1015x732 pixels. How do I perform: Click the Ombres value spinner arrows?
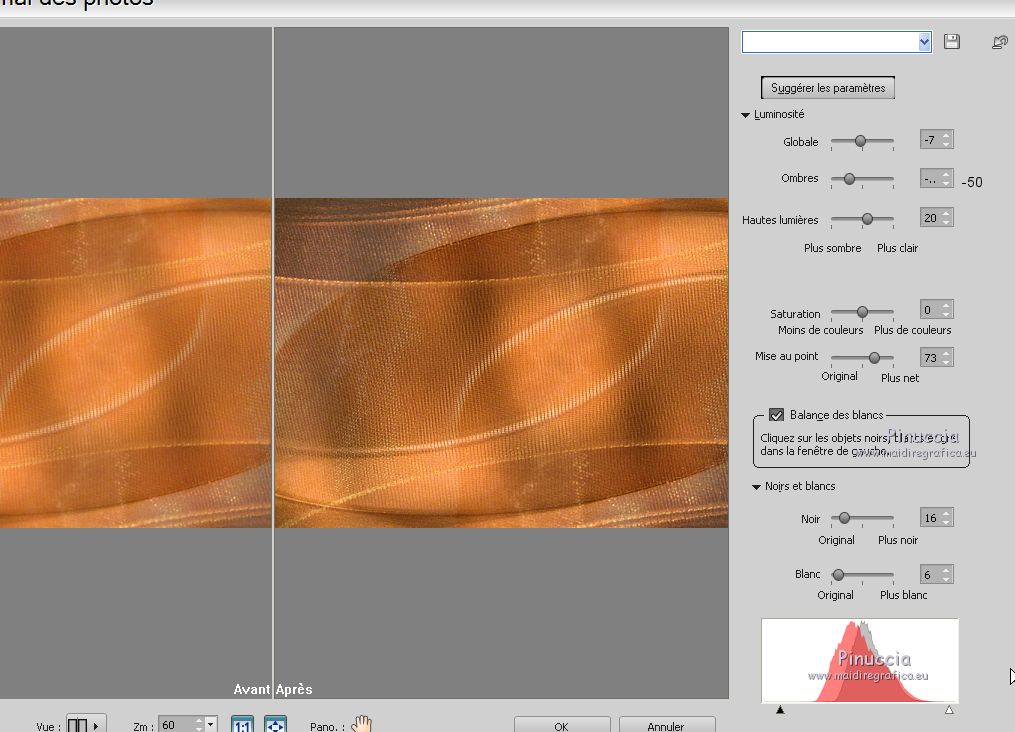947,179
